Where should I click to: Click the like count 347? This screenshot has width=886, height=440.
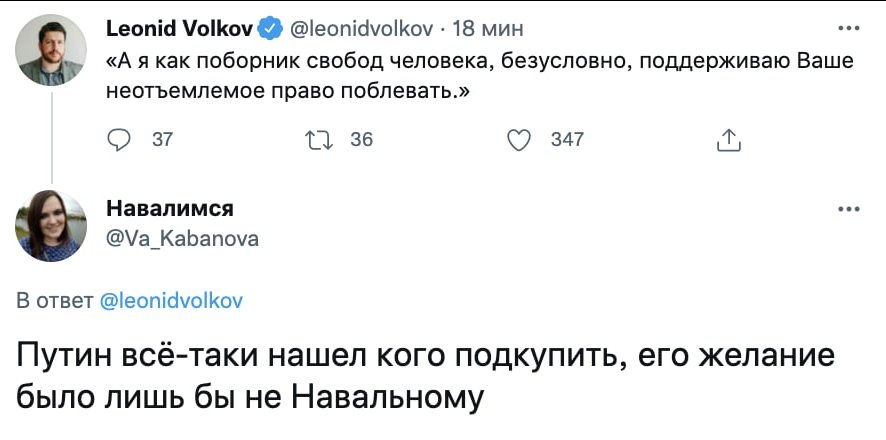coord(567,141)
